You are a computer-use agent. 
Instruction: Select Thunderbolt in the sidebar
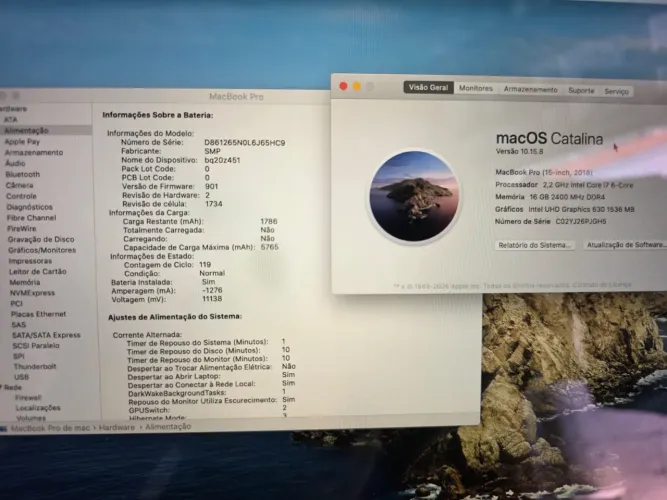(35, 366)
